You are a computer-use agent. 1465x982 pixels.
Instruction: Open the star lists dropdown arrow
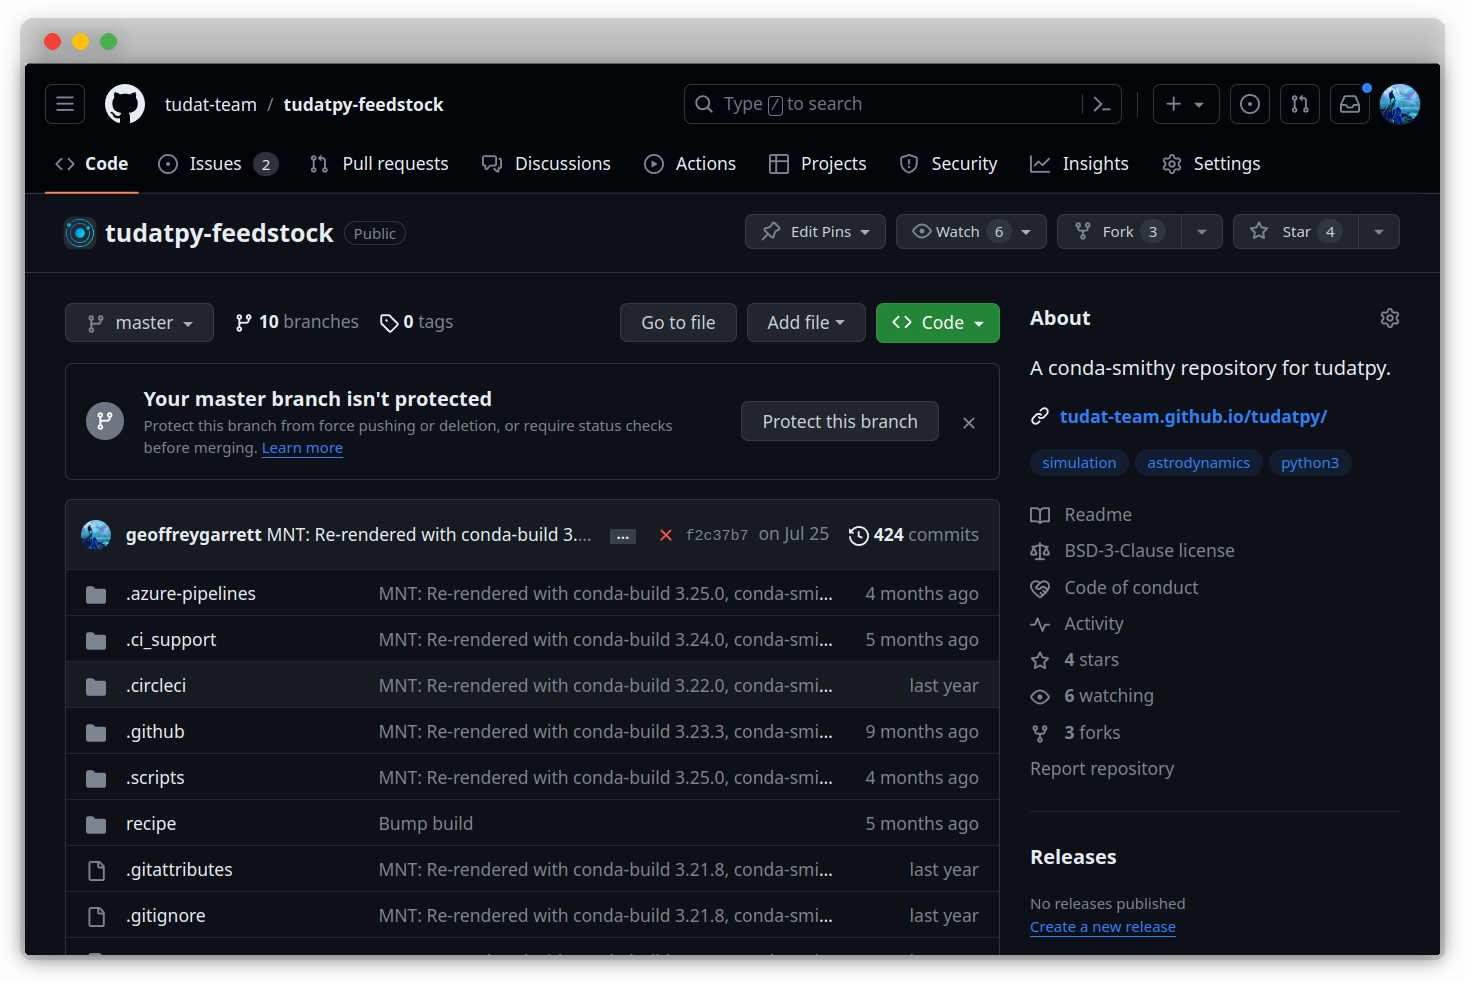(1379, 232)
